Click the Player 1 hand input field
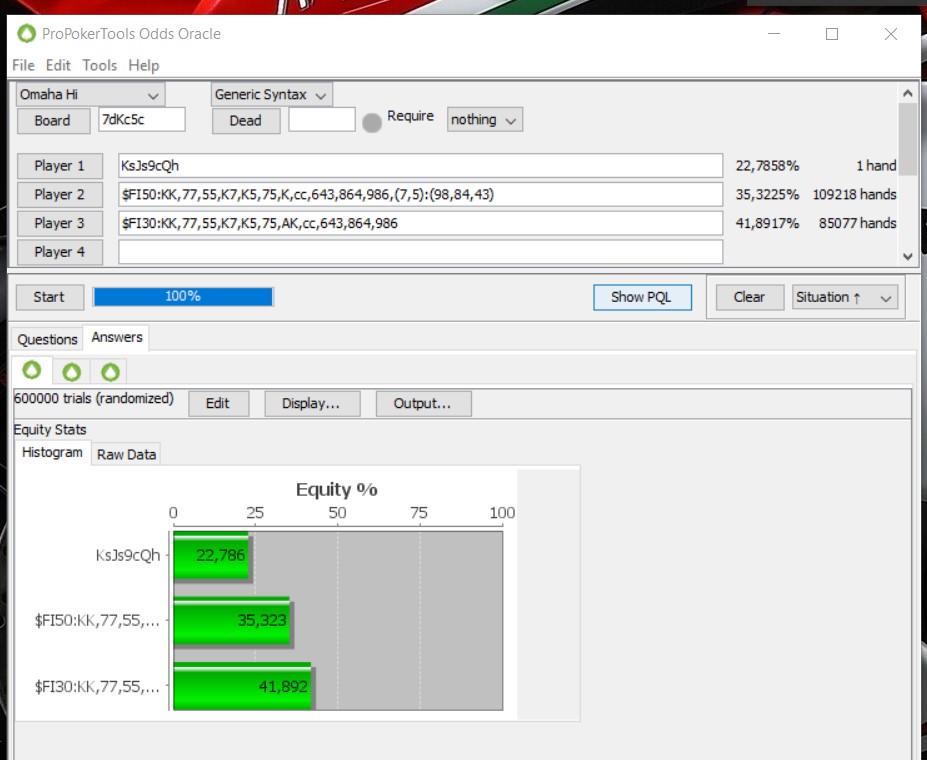Viewport: 927px width, 760px height. tap(420, 166)
